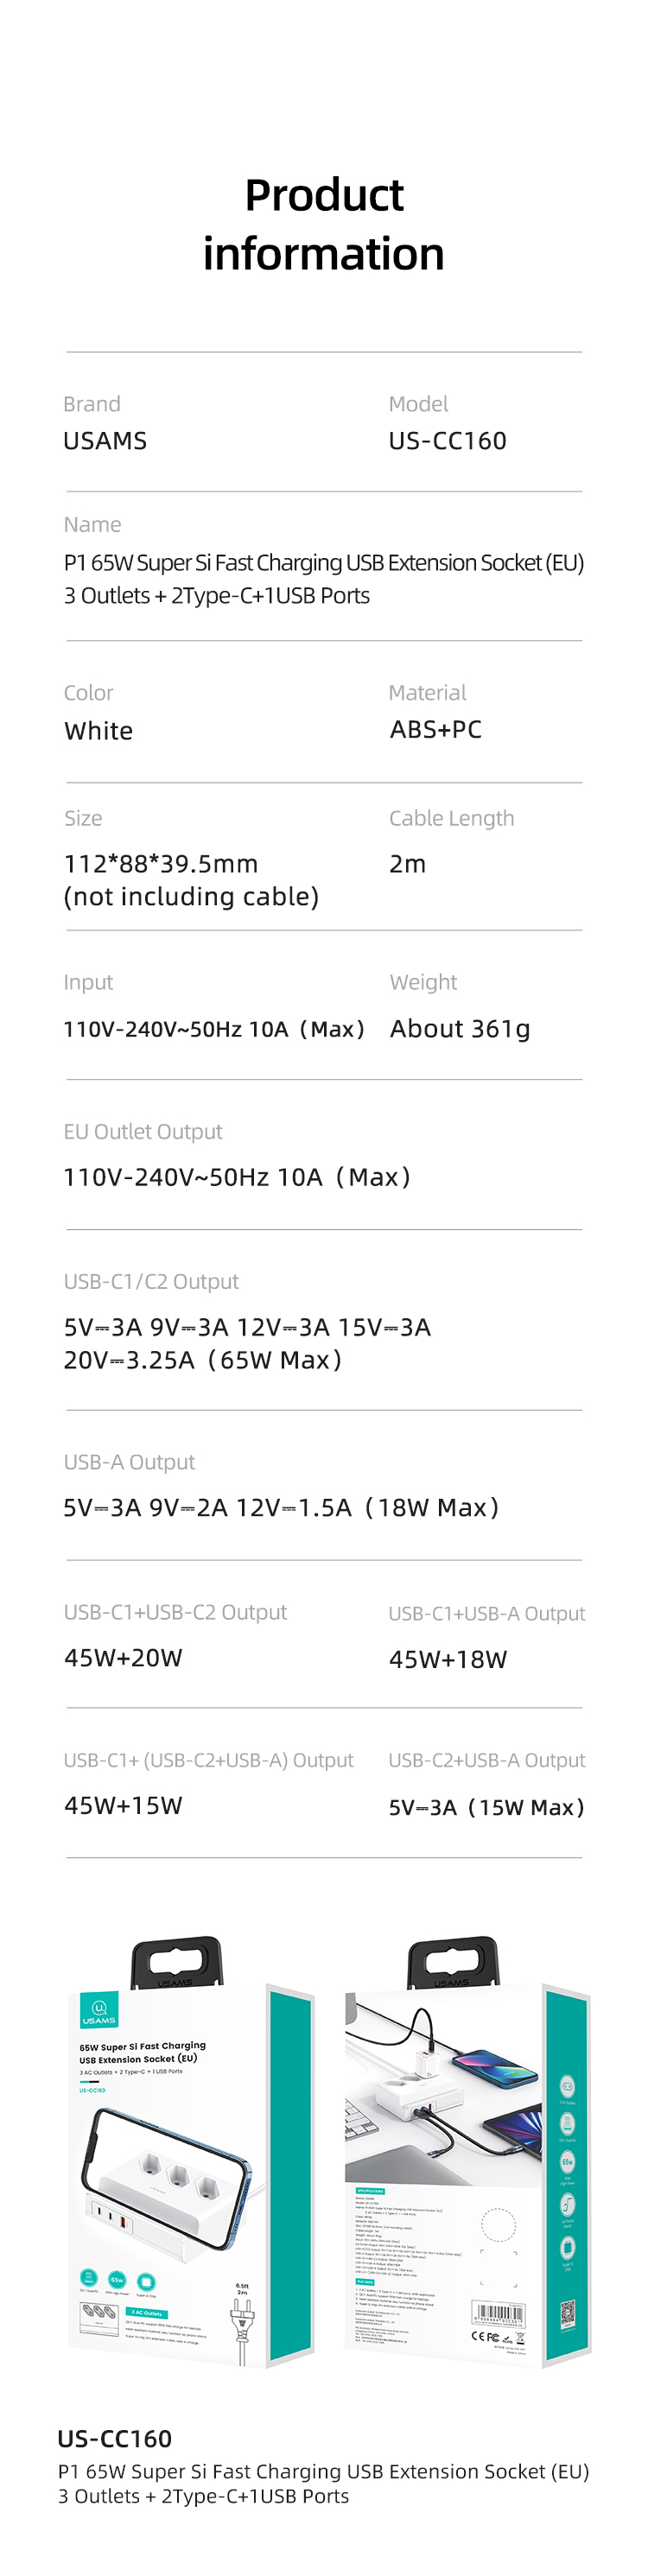This screenshot has height=2576, width=648.
Task: Click the QR code on back package
Action: [568, 2312]
